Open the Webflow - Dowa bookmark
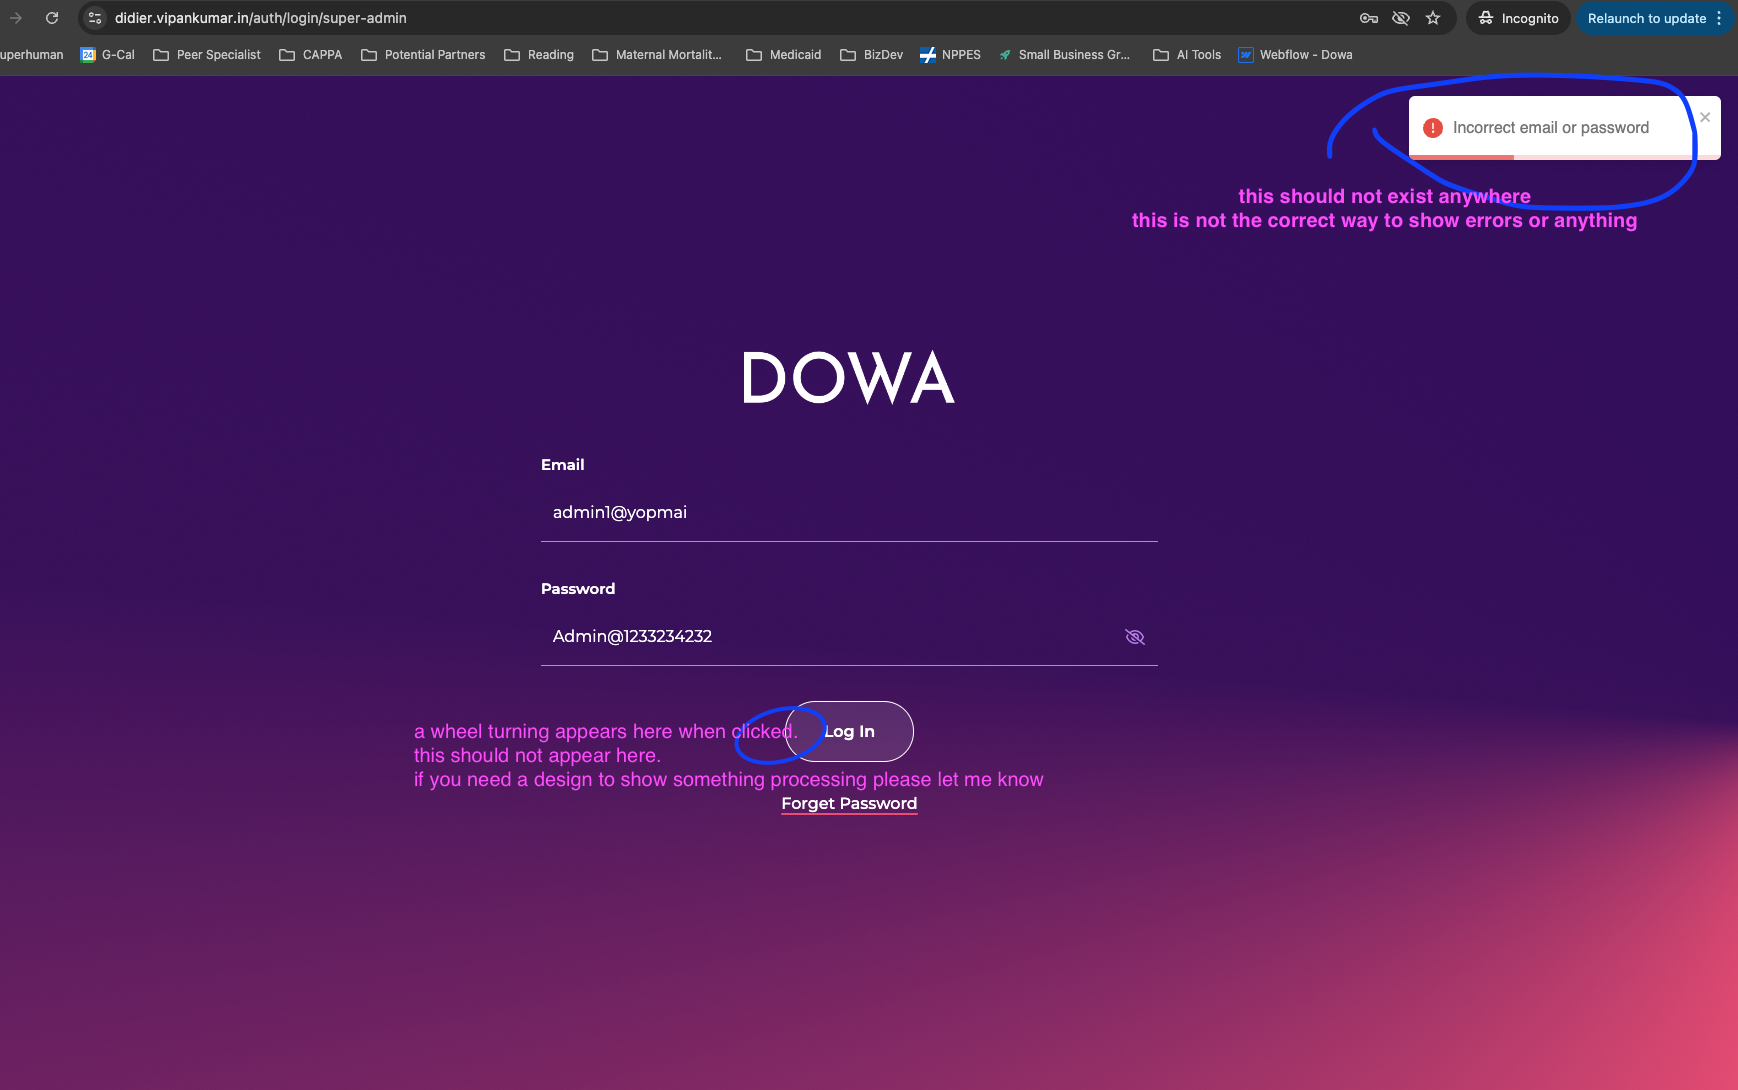This screenshot has height=1090, width=1738. click(x=1295, y=55)
